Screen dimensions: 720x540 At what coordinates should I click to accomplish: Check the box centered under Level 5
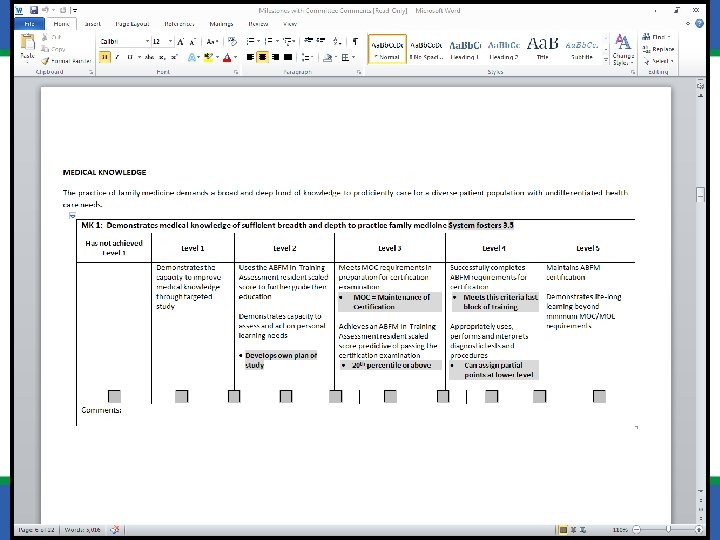point(599,396)
